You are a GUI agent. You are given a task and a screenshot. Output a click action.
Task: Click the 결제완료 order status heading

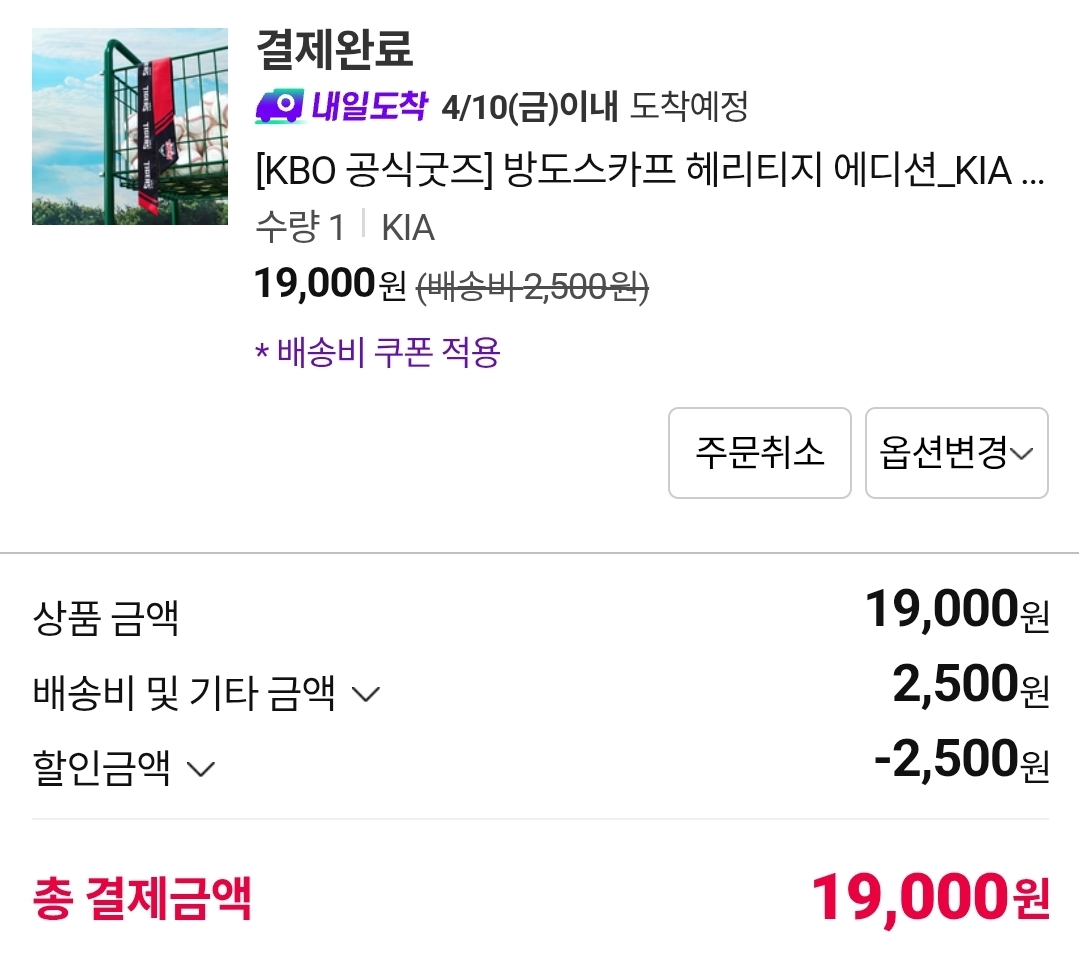[x=335, y=50]
